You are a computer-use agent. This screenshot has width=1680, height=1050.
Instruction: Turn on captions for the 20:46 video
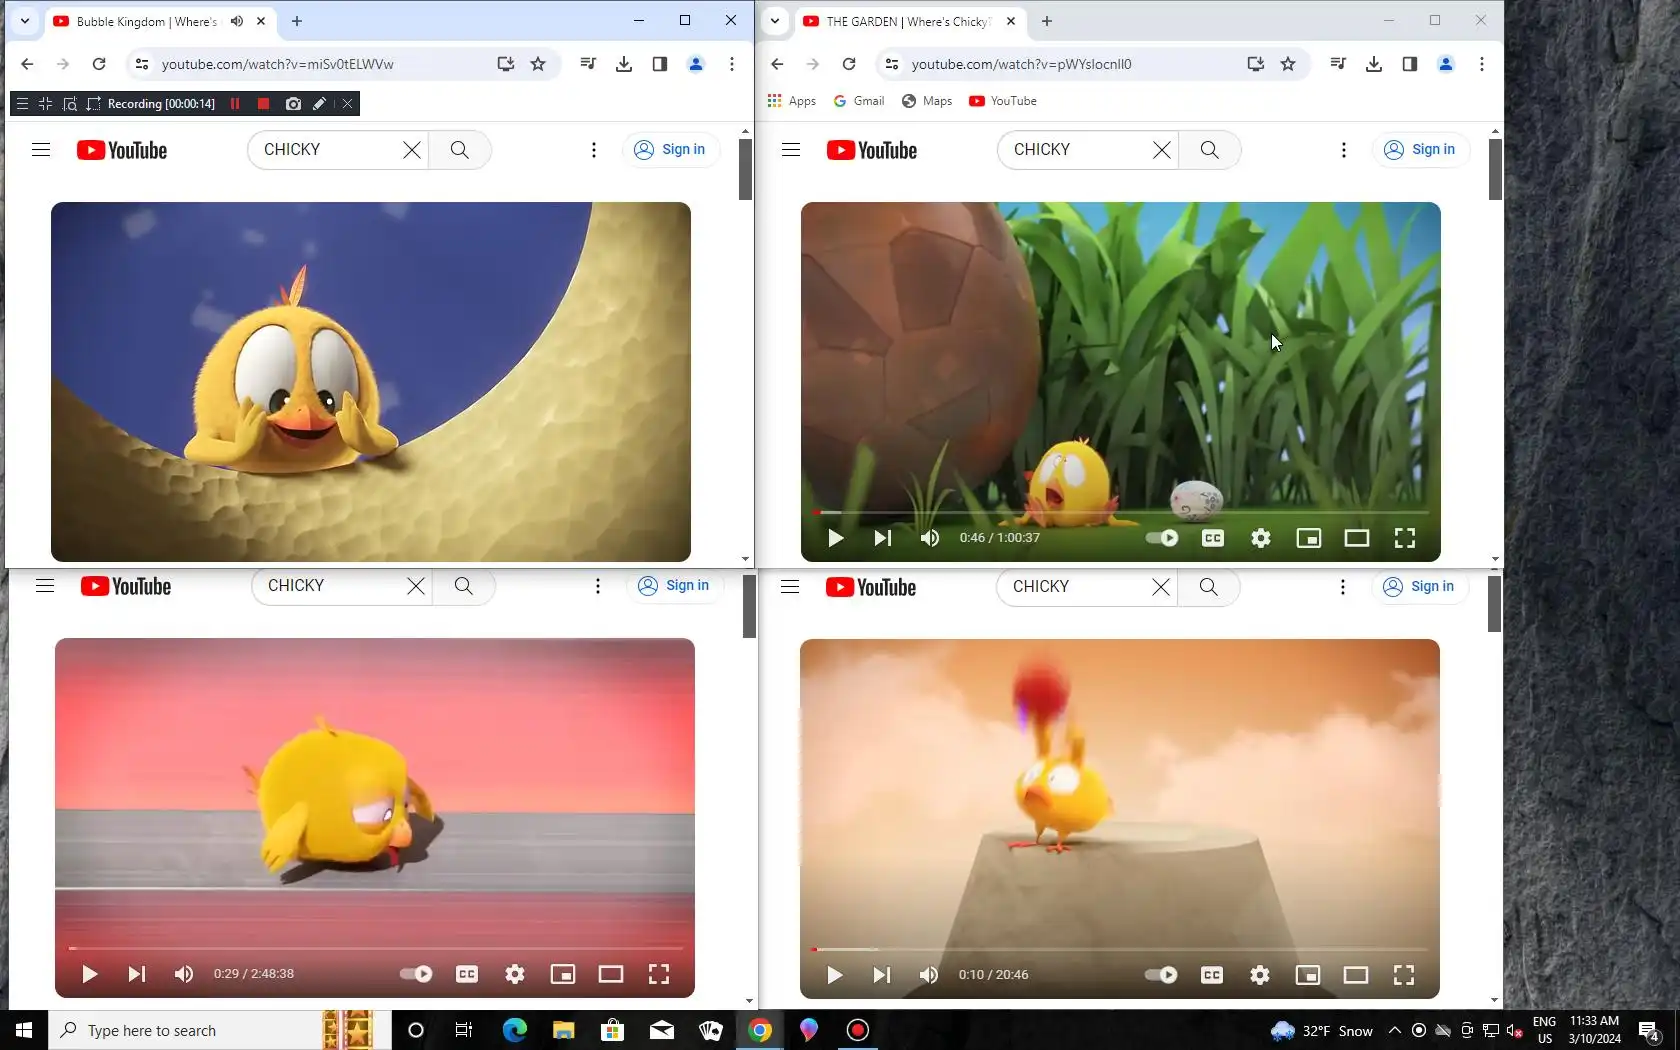(x=1212, y=975)
